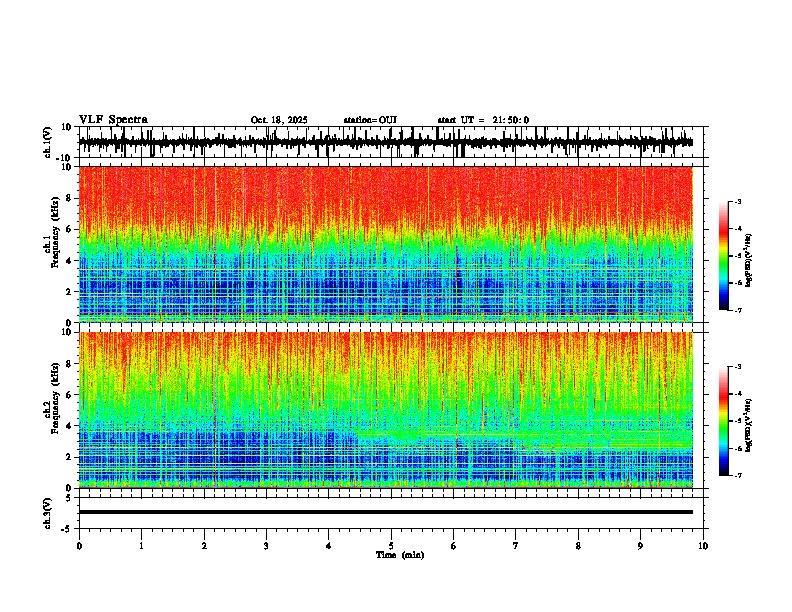Image resolution: width=792 pixels, height=612 pixels.
Task: Click the 'Time (min)' axis label
Action: click(400, 555)
